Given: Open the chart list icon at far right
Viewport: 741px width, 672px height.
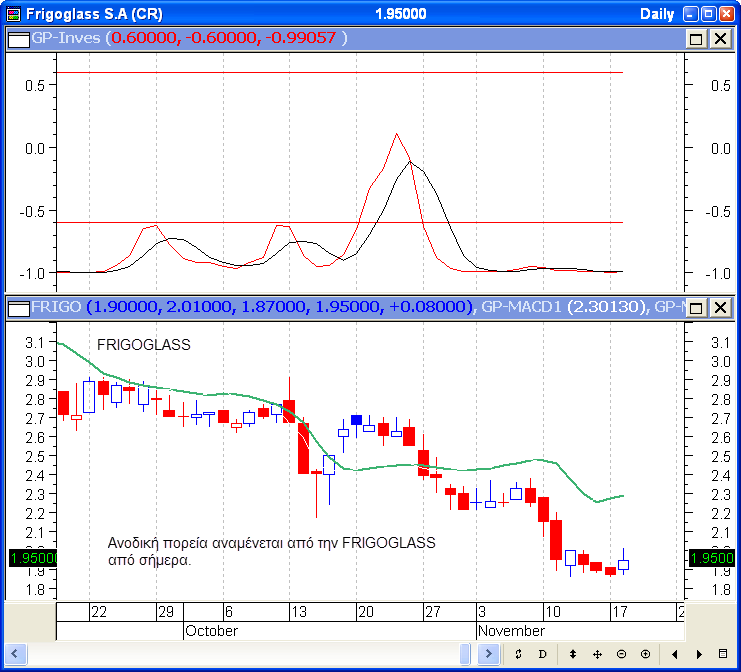Looking at the screenshot, I should pyautogui.click(x=723, y=654).
